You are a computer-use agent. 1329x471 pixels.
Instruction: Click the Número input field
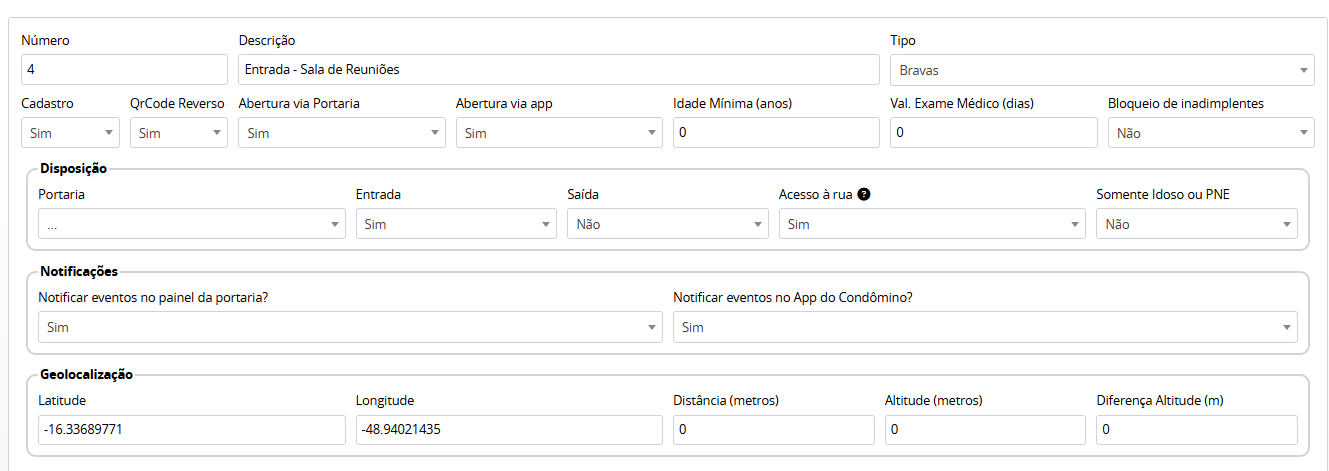124,70
